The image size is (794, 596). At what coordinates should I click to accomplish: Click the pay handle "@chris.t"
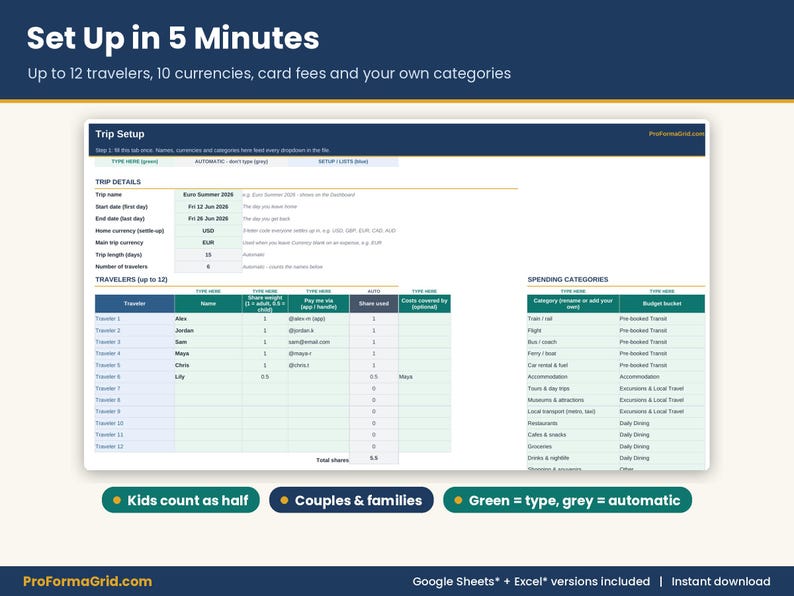coord(319,365)
